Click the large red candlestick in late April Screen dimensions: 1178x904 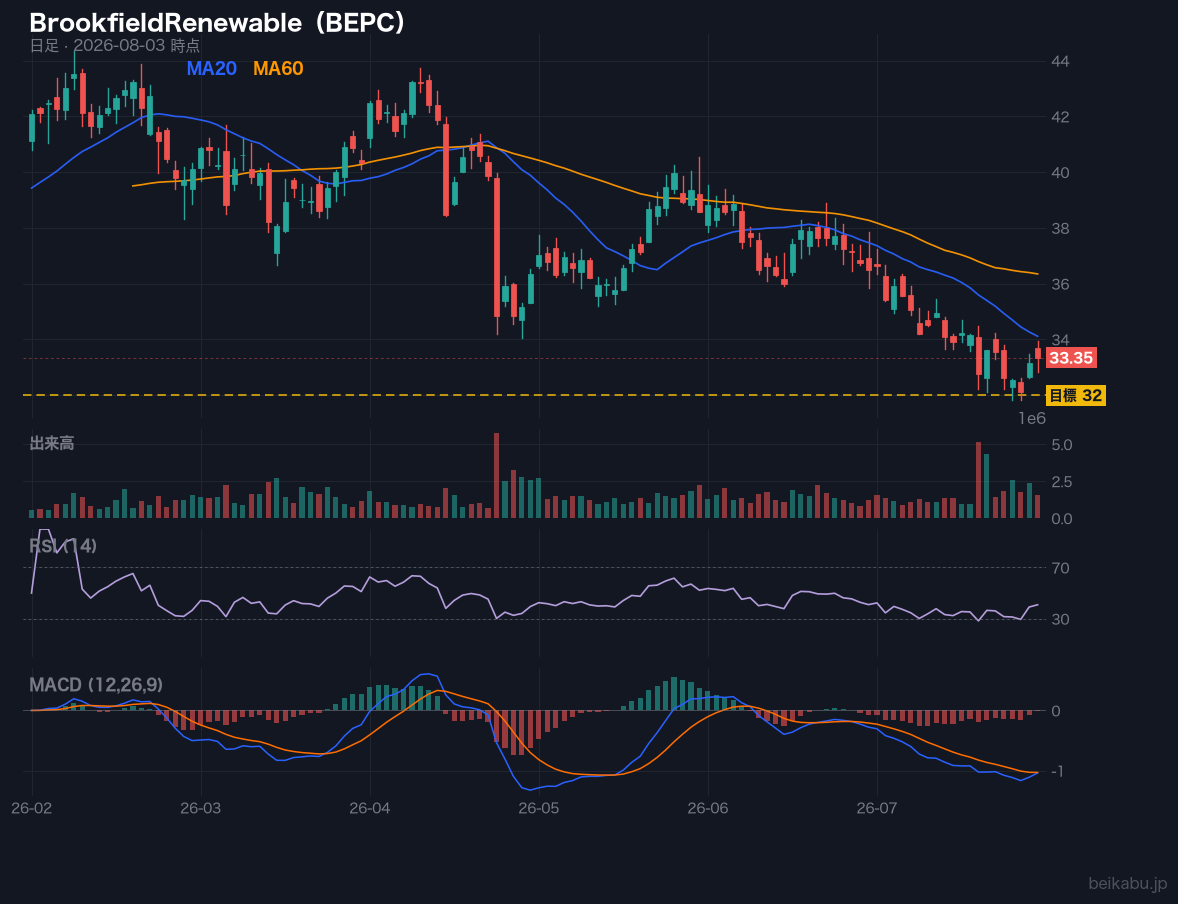(497, 246)
